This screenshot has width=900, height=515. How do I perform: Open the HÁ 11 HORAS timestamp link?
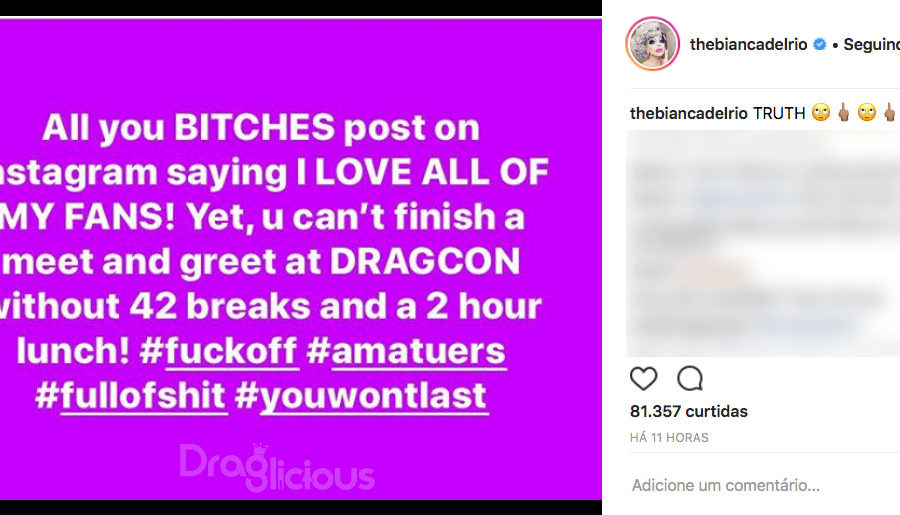[669, 437]
